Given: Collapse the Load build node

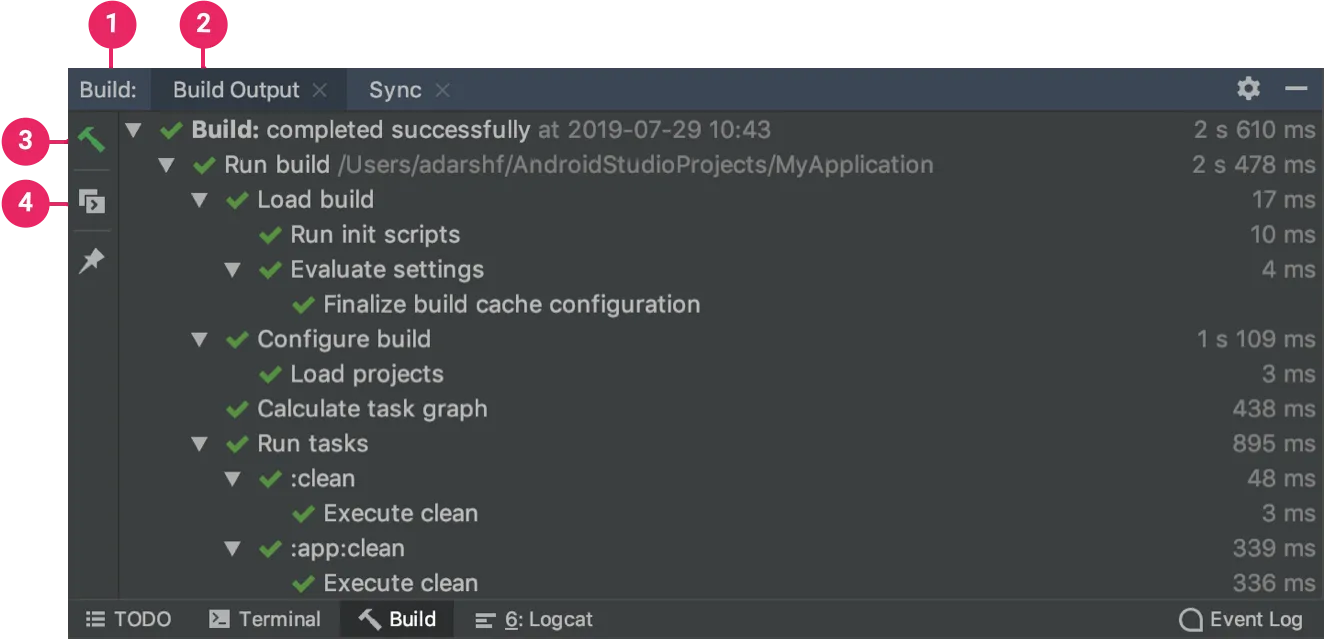Looking at the screenshot, I should pos(200,200).
